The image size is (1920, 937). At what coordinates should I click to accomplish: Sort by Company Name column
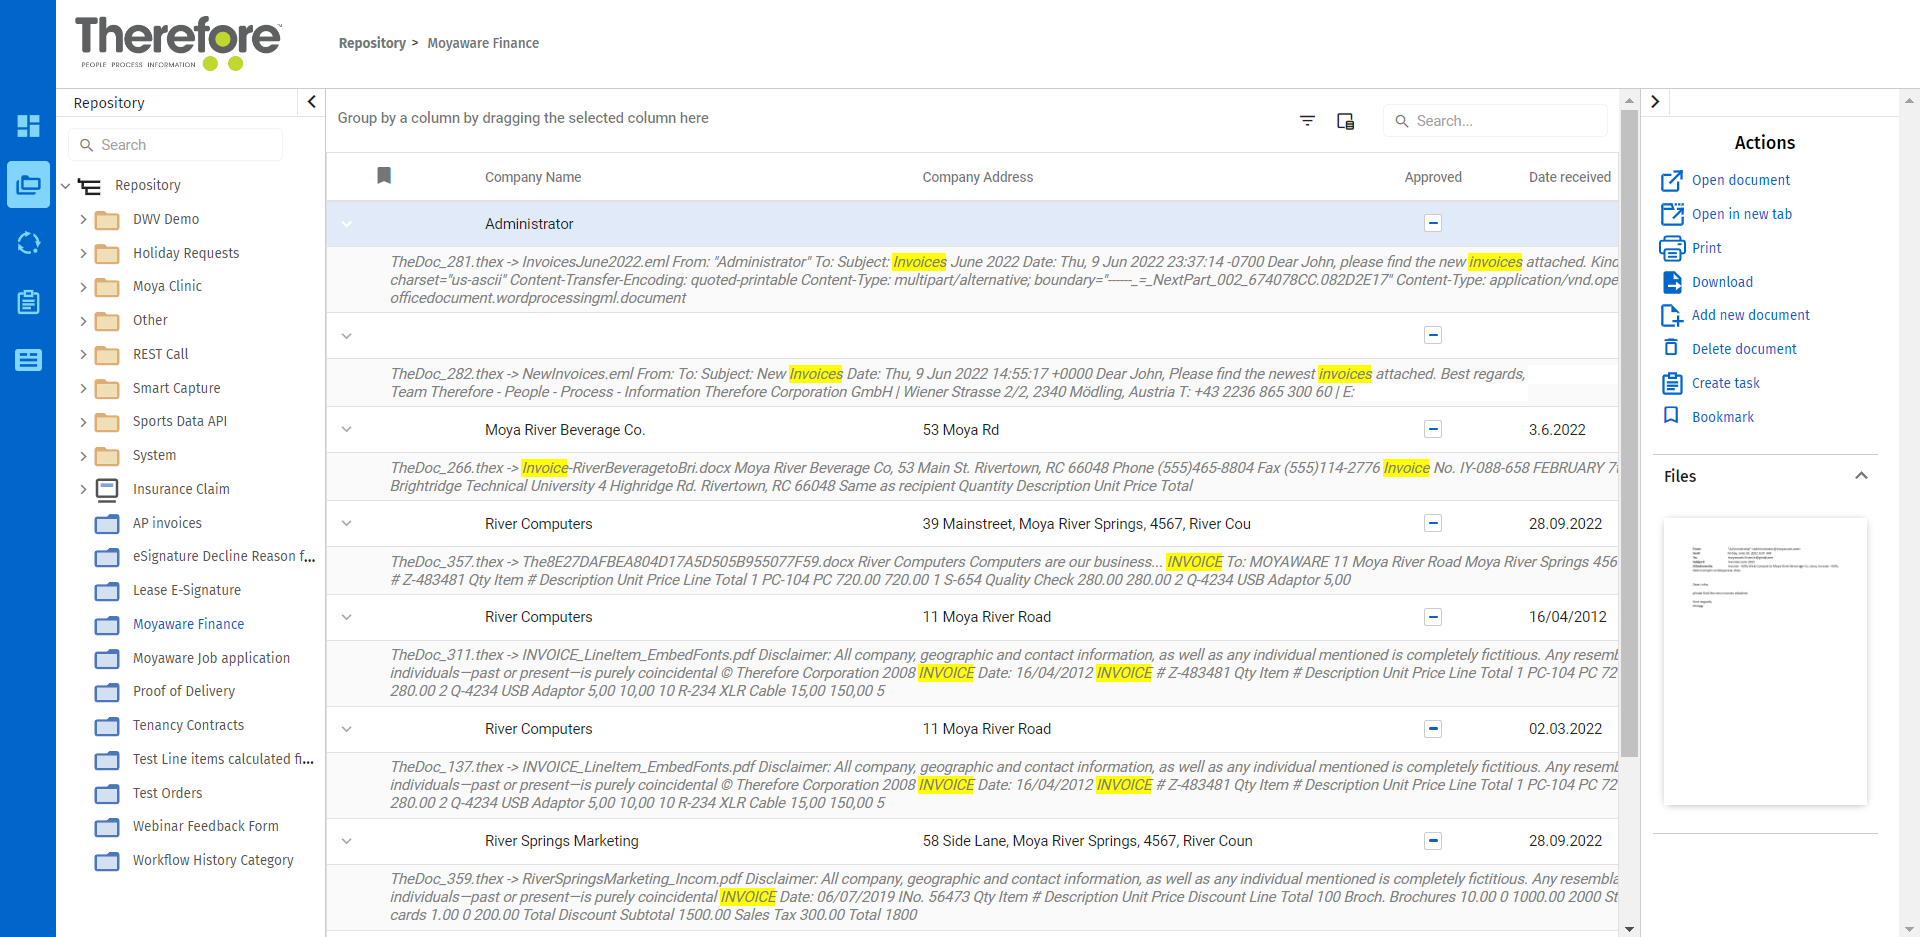click(533, 177)
